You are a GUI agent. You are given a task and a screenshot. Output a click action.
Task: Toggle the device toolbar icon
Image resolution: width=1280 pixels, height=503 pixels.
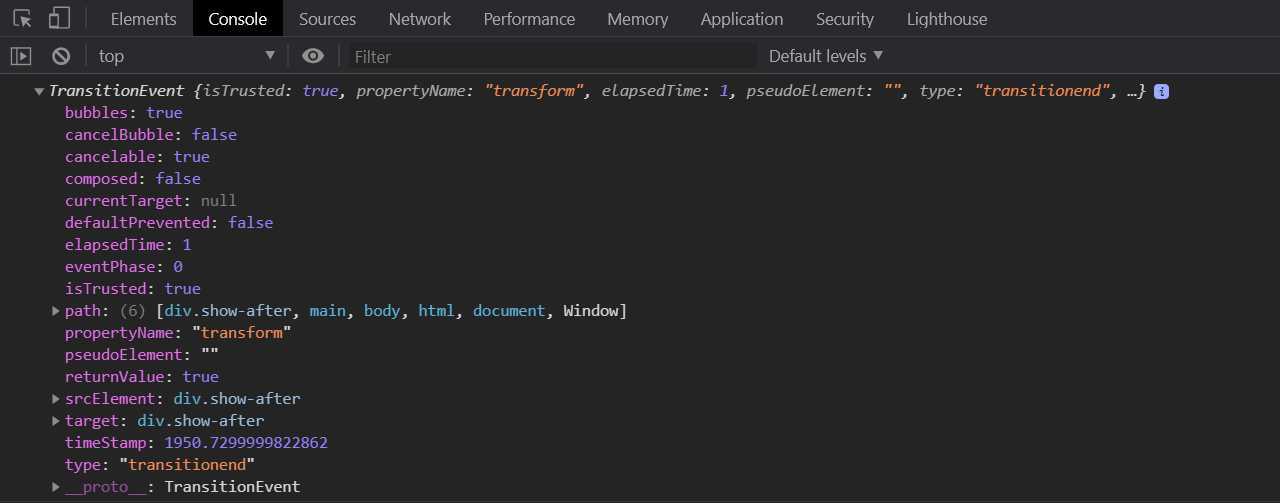point(59,18)
